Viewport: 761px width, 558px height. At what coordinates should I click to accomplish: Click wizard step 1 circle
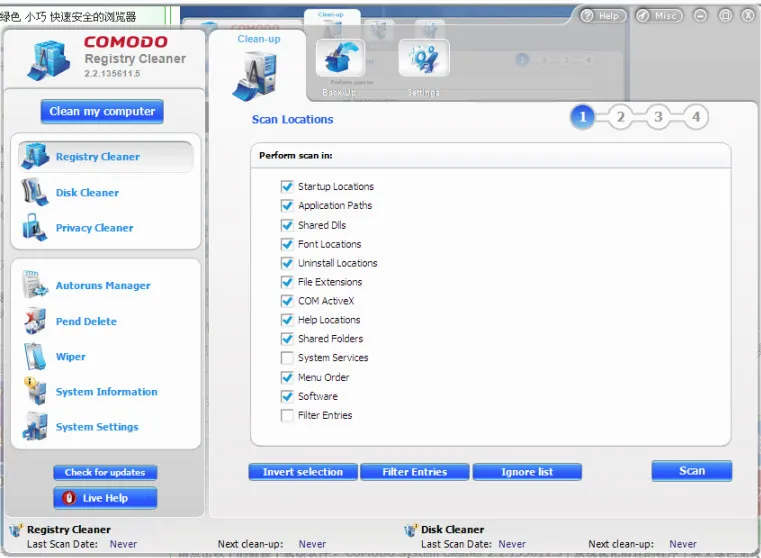coord(583,117)
